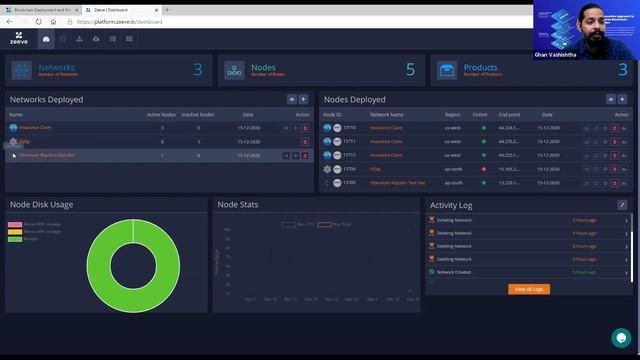Toggle the eye icon in Networks Deployed header
Viewport: 640px width, 360px height.
(x=291, y=99)
